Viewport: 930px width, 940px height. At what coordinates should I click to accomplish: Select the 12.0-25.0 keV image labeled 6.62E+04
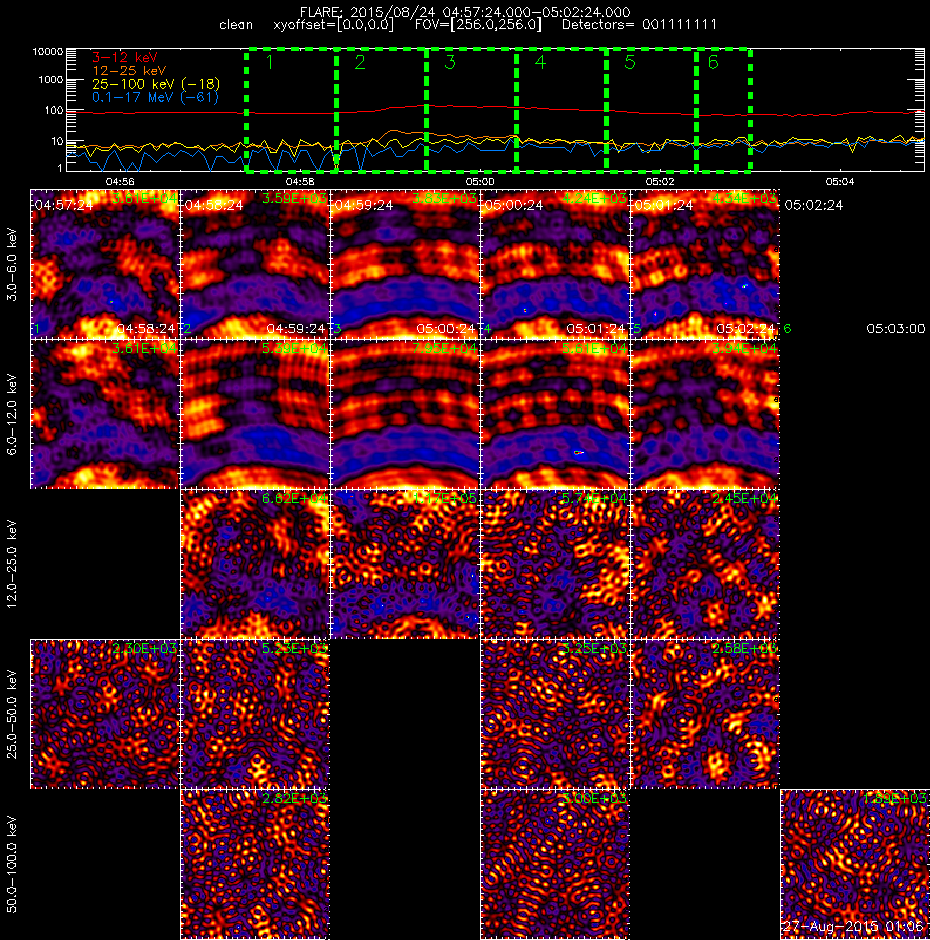(255, 564)
